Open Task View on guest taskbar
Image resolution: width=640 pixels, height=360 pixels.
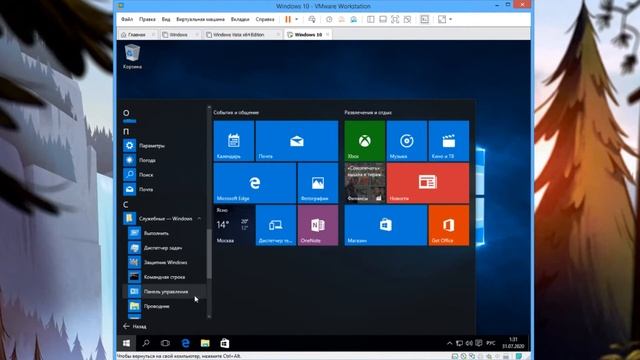coord(165,343)
